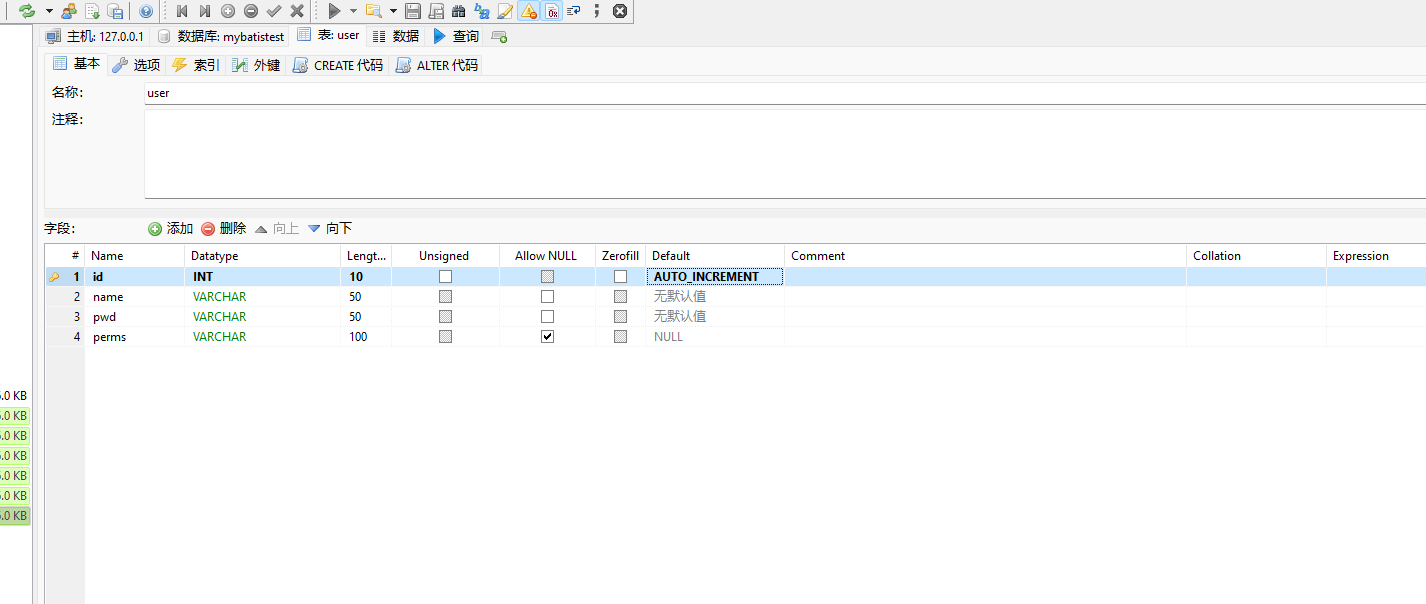Click the post changes checkmark icon
This screenshot has width=1426, height=604.
coord(274,11)
